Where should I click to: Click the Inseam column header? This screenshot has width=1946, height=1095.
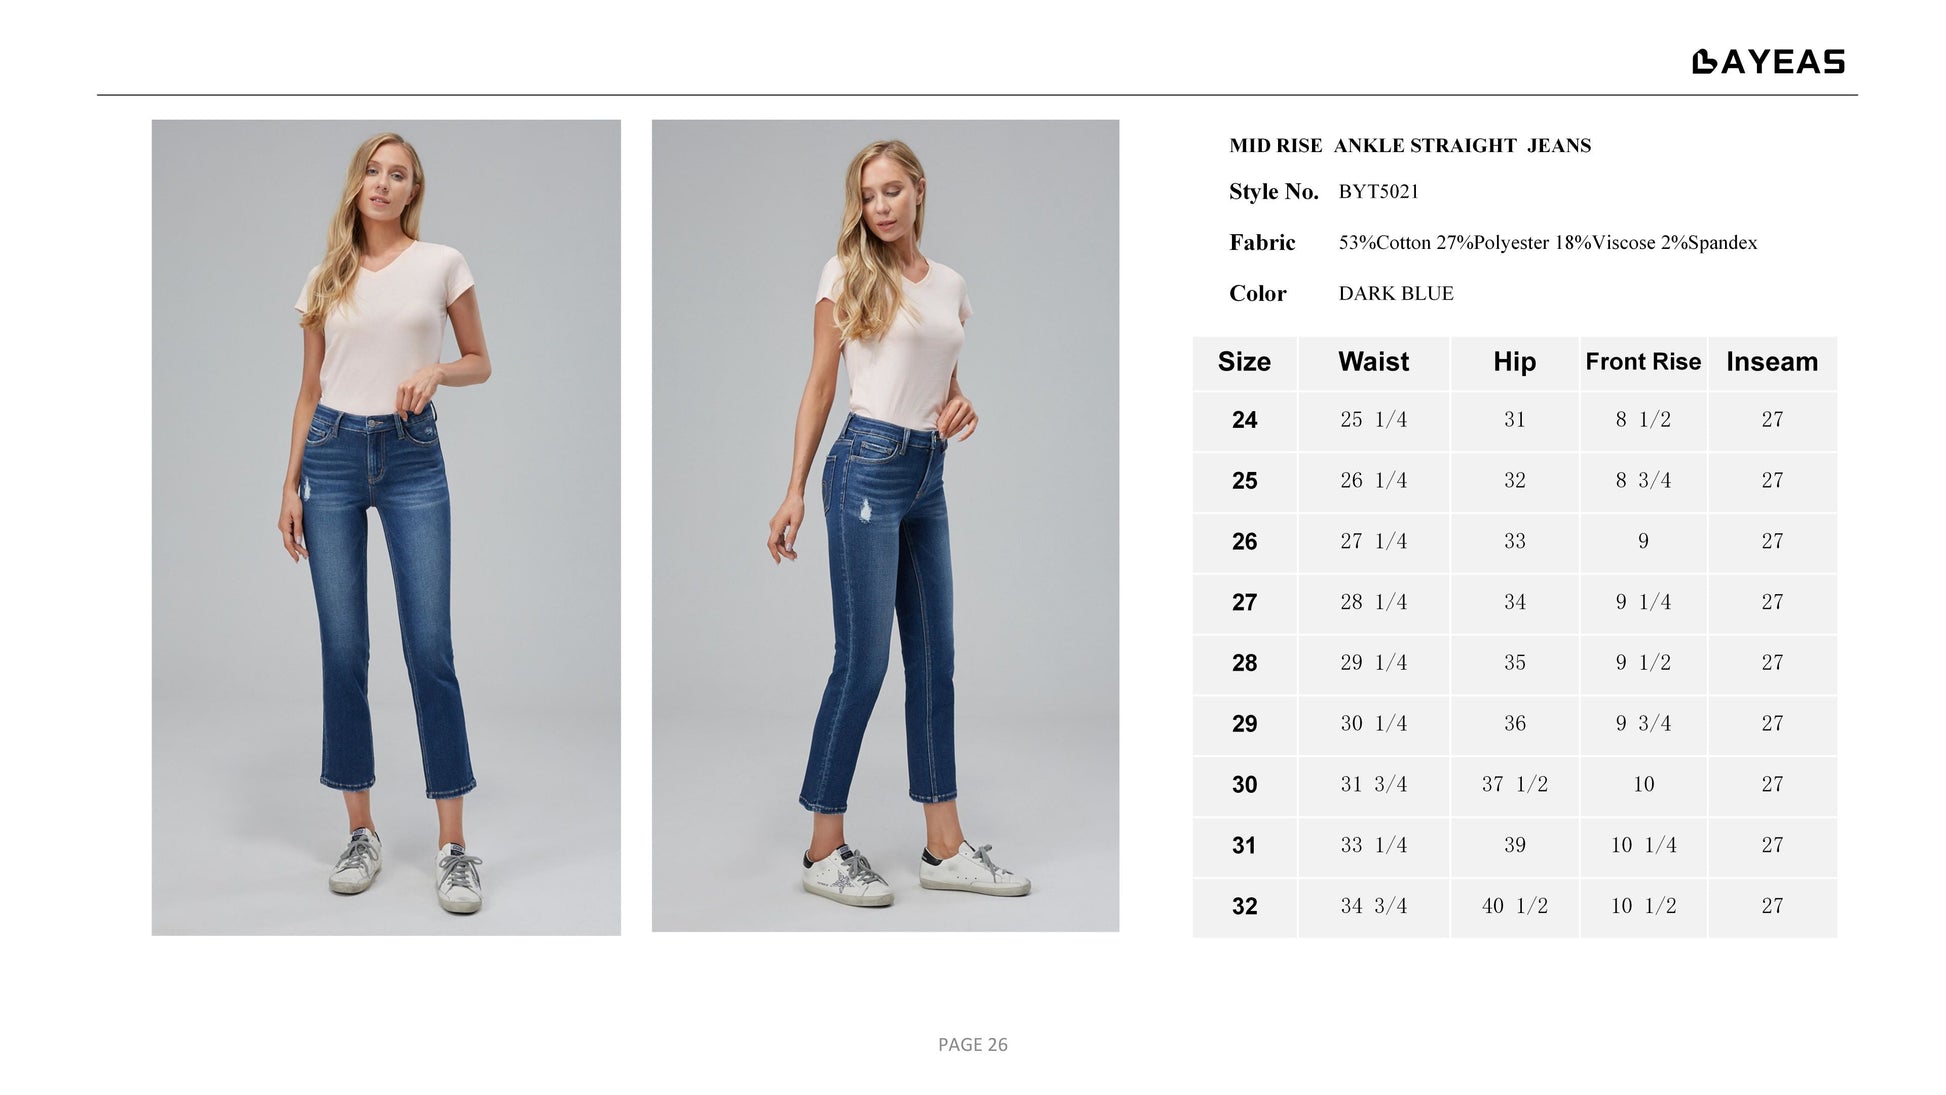coord(1772,362)
